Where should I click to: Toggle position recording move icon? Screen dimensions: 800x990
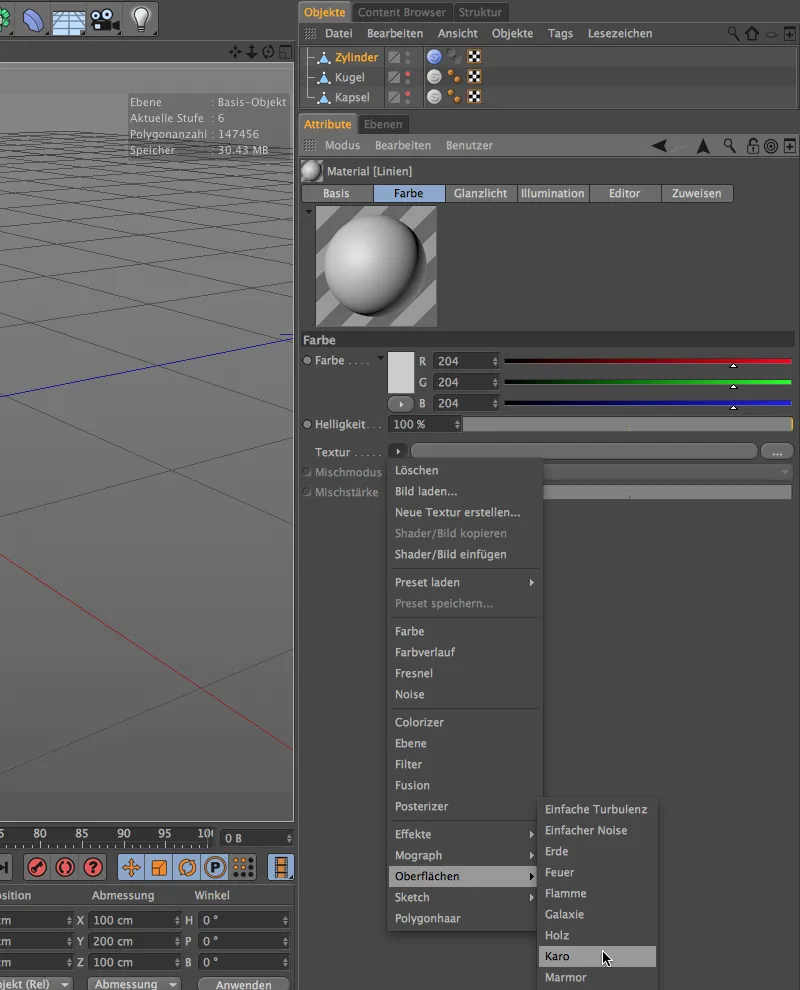131,867
